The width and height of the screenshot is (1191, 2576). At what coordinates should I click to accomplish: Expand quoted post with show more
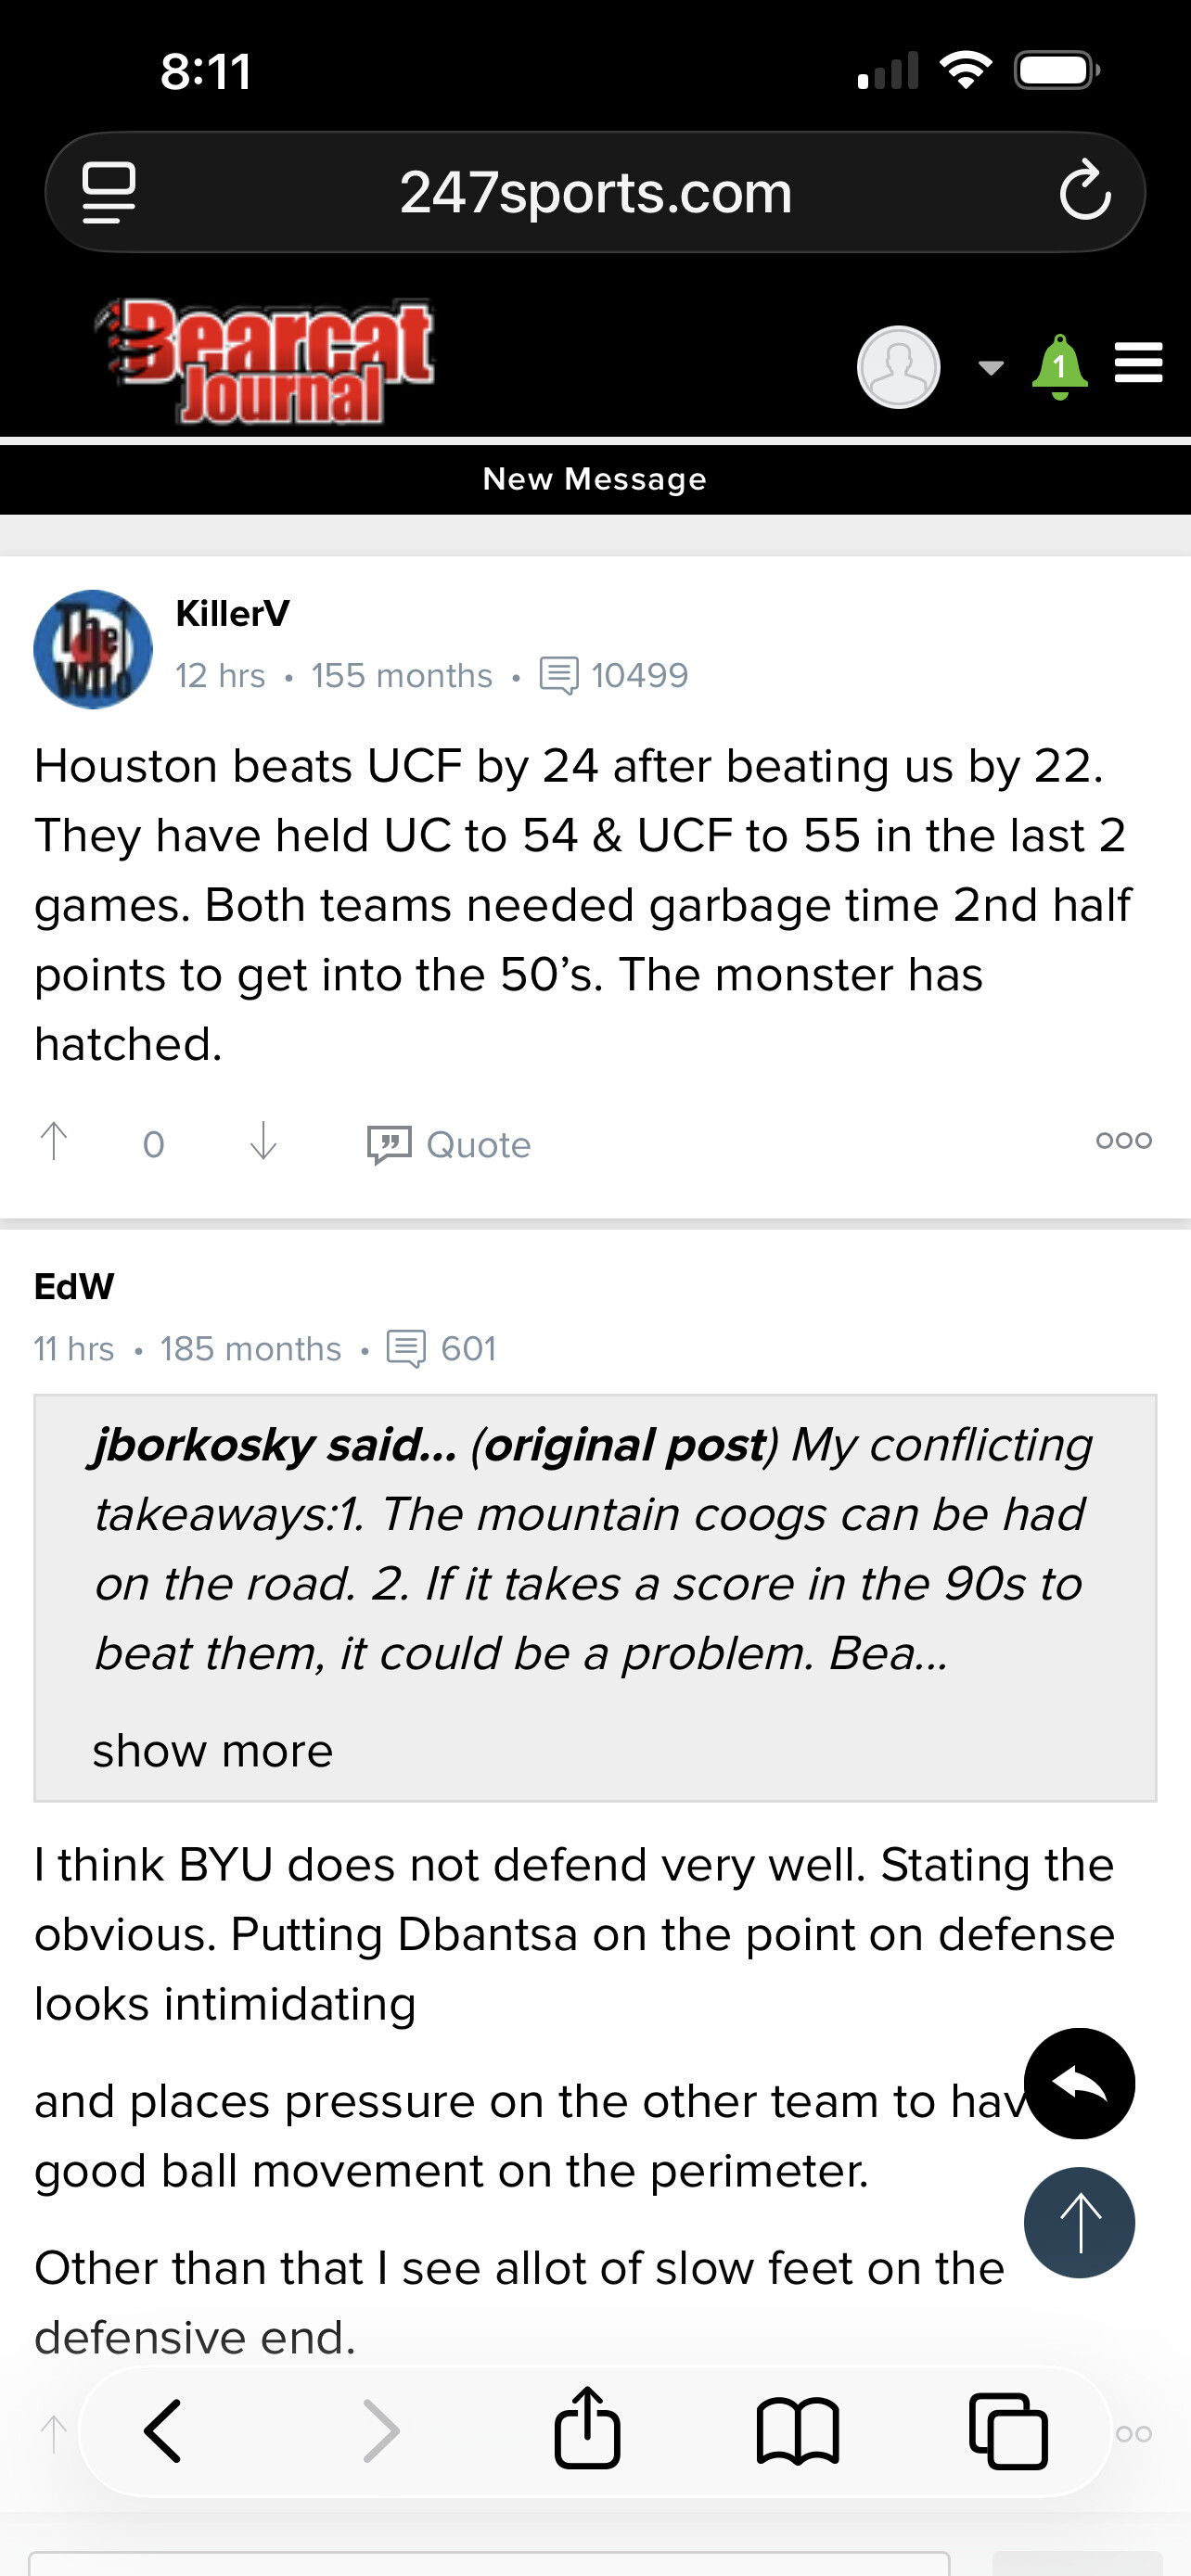click(x=212, y=1751)
